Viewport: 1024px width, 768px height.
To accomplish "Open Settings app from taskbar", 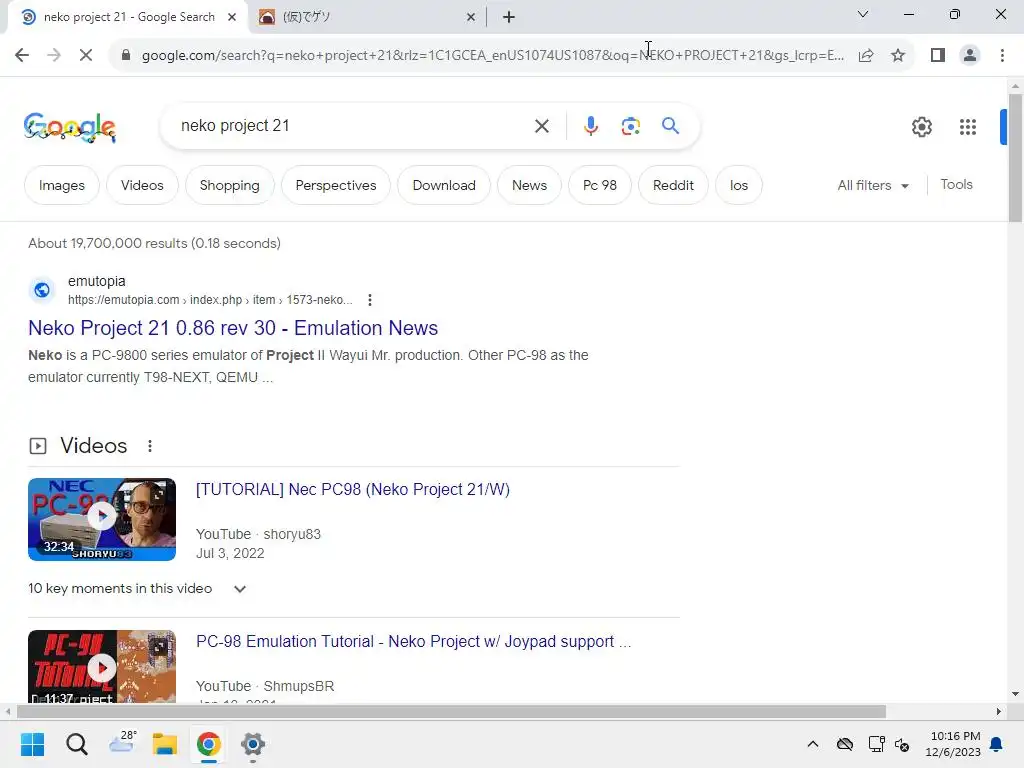I will tap(253, 744).
